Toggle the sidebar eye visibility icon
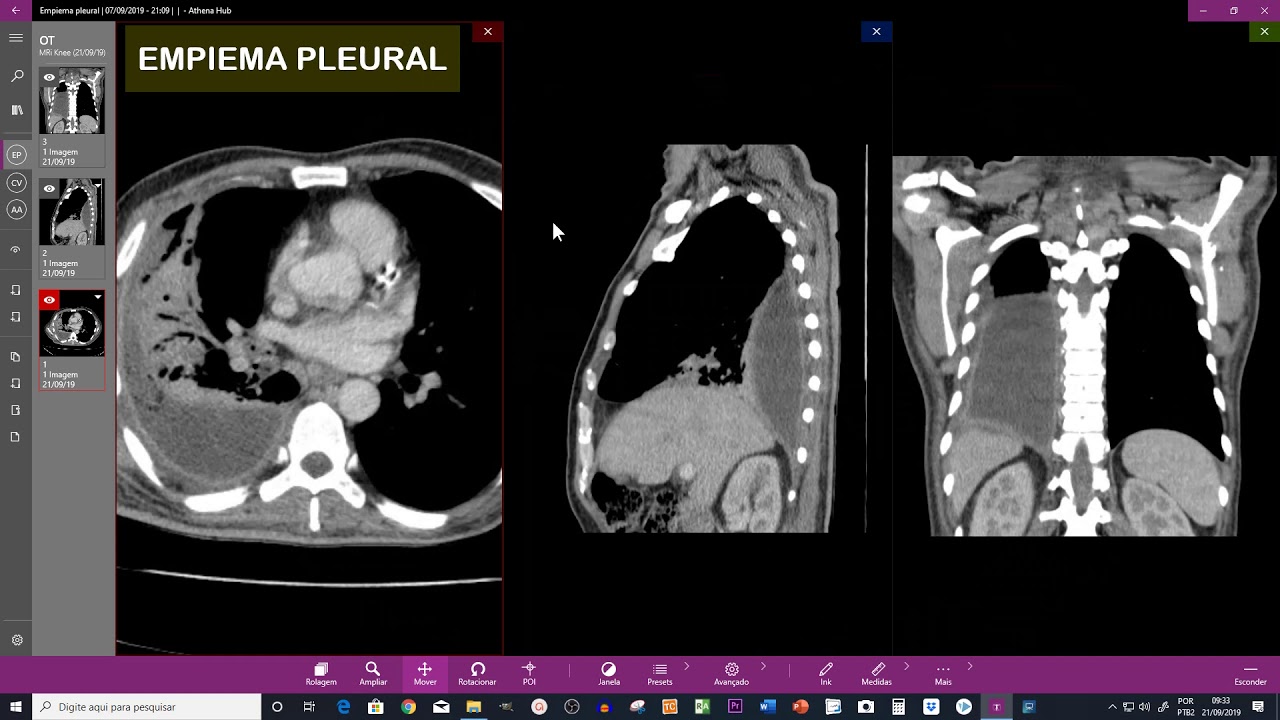 16,250
